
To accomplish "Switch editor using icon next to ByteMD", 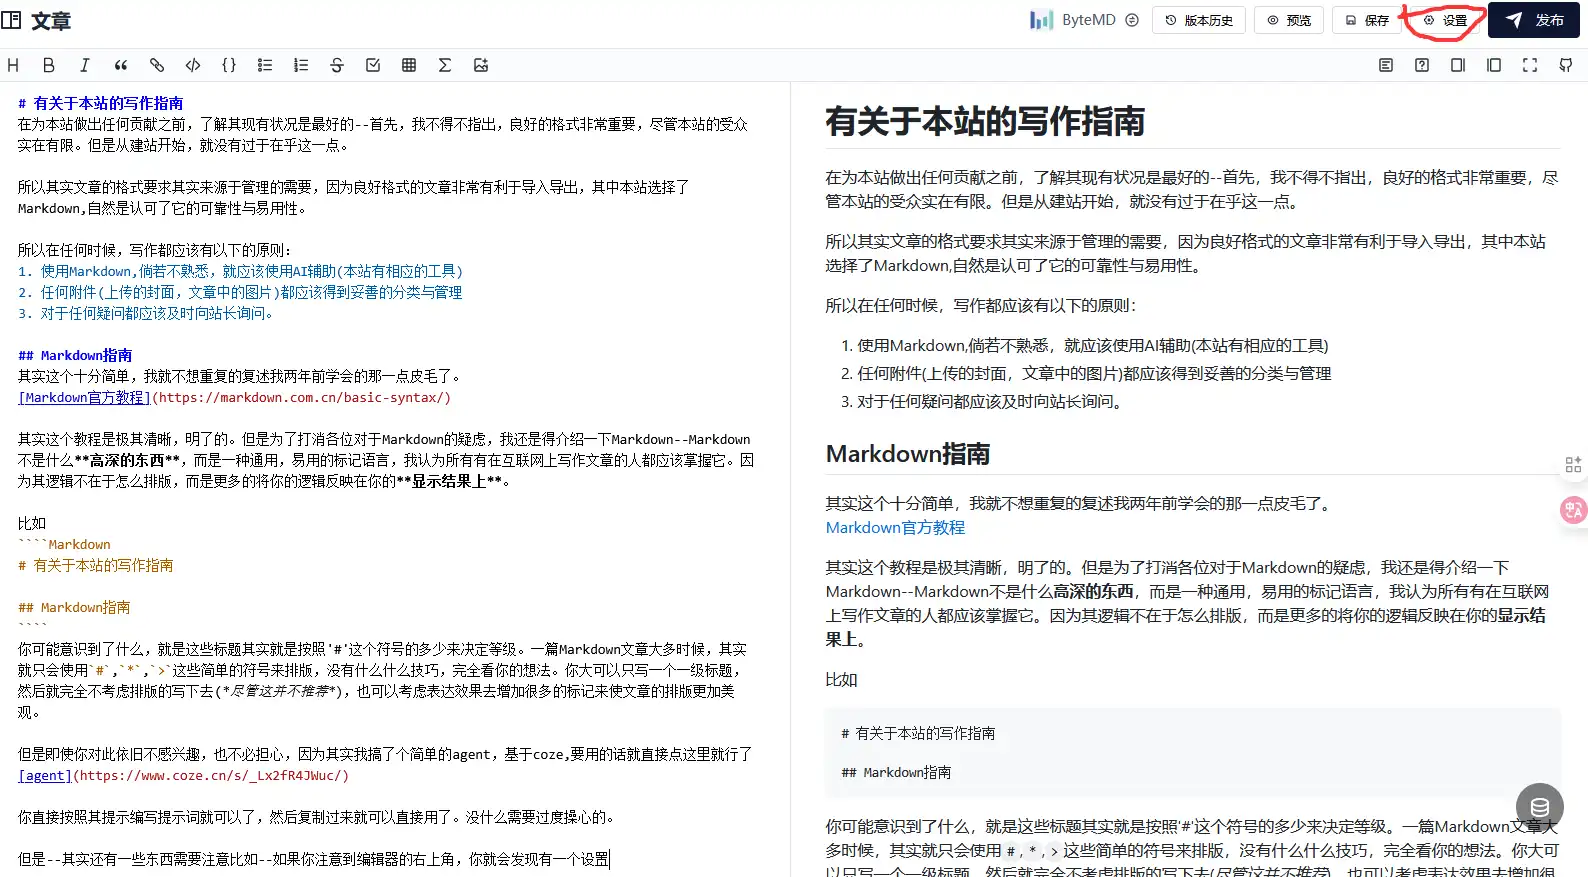I will click(x=1132, y=20).
